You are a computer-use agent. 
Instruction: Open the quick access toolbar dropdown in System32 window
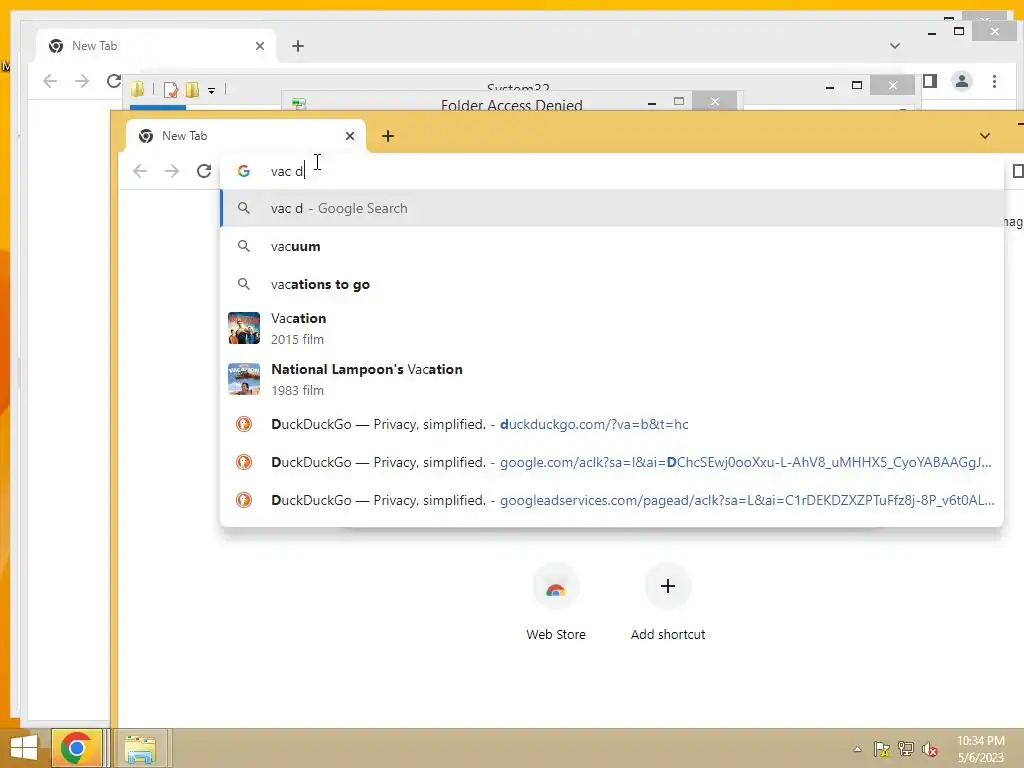coord(212,91)
